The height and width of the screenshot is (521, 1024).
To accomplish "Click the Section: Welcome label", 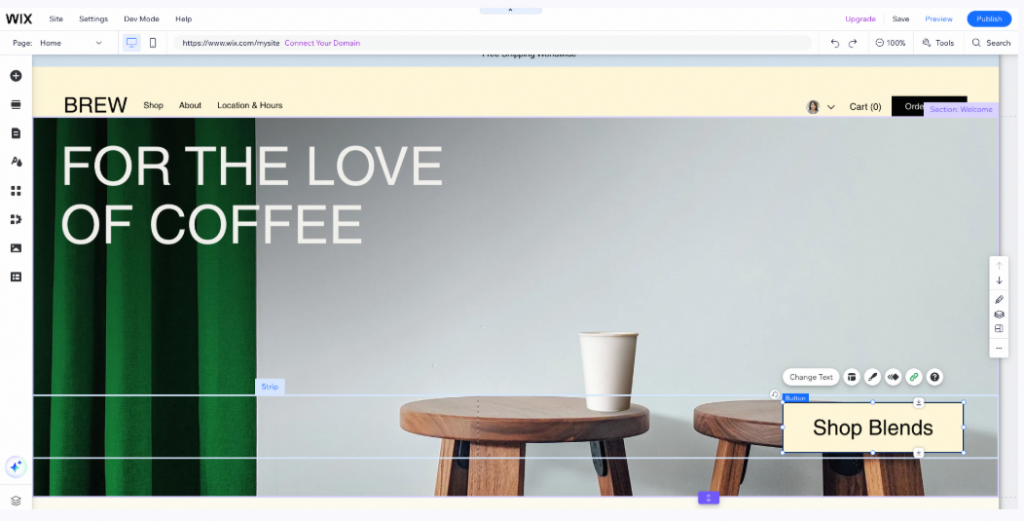I will [x=961, y=110].
